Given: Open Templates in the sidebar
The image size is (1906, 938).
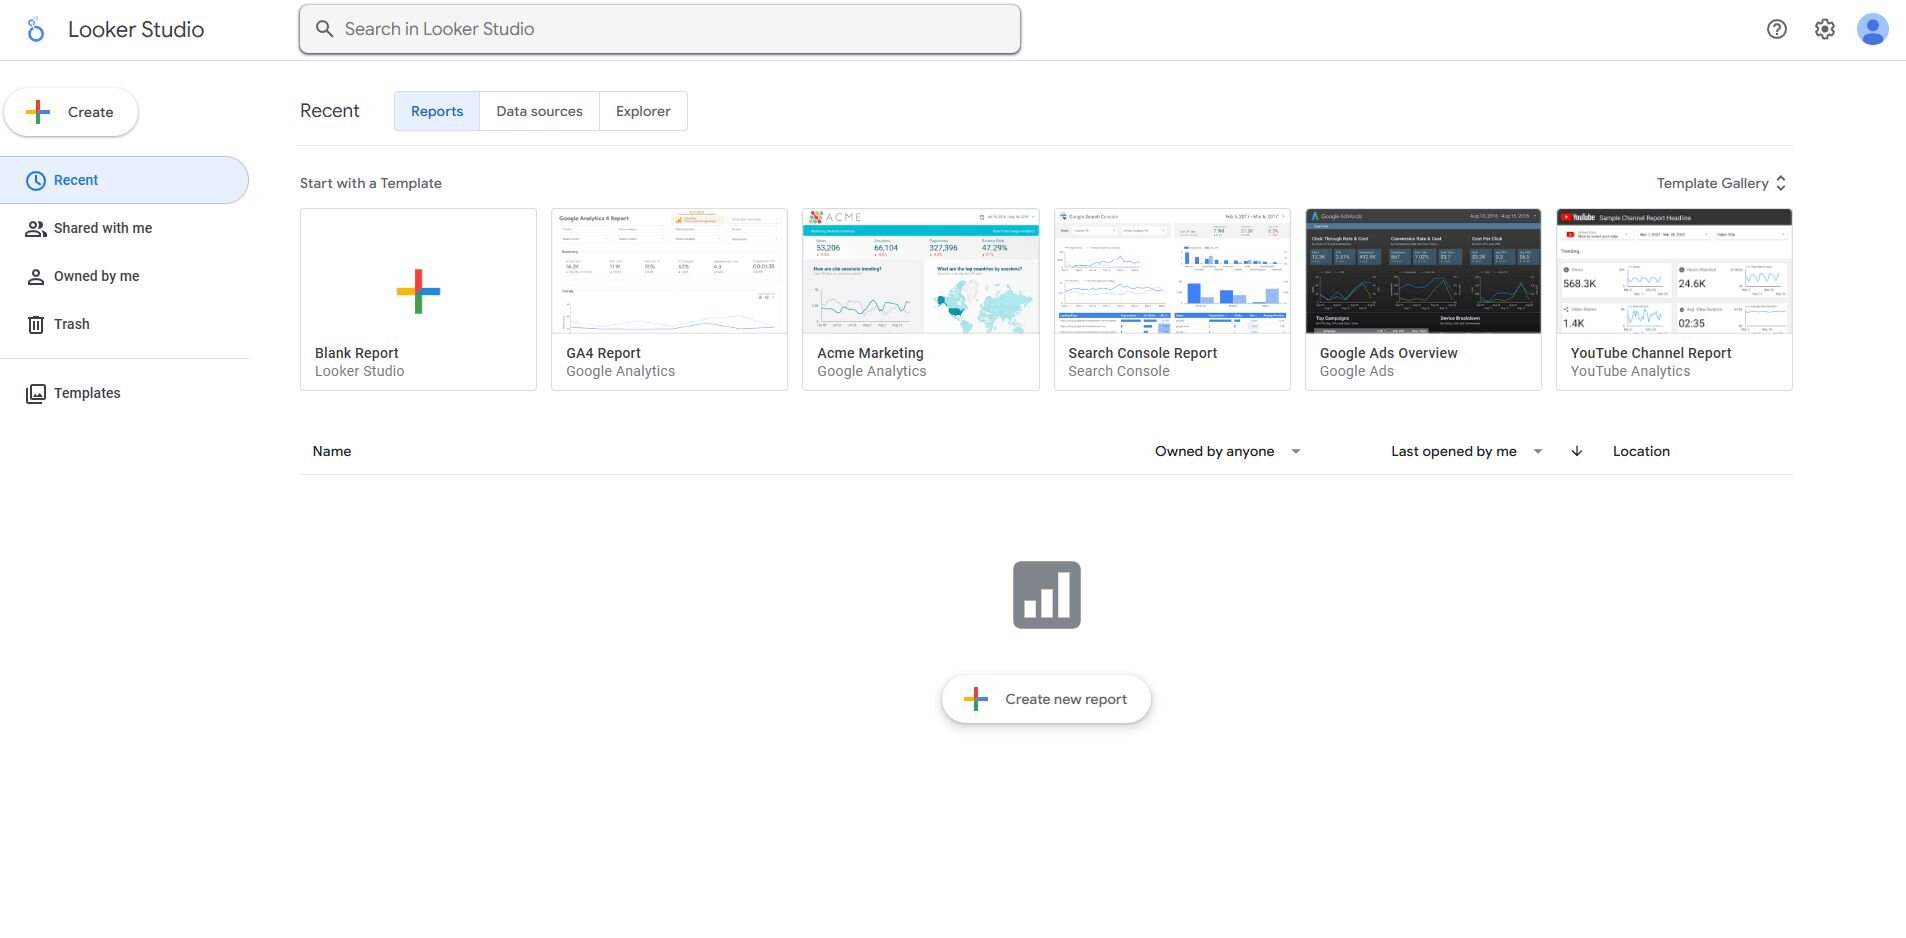Looking at the screenshot, I should coord(86,393).
